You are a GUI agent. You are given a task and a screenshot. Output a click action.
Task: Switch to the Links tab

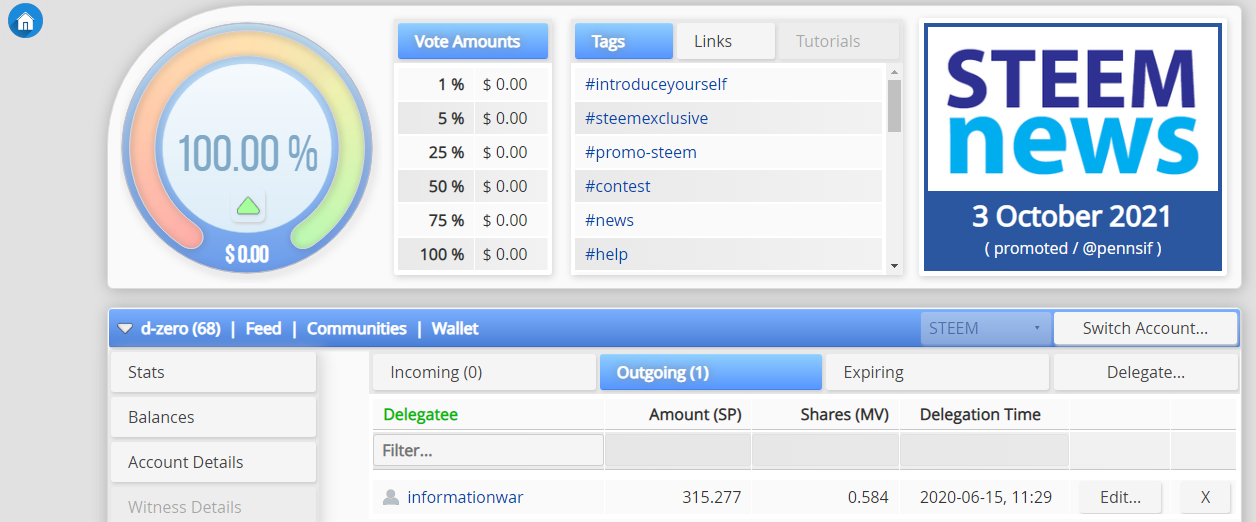726,41
